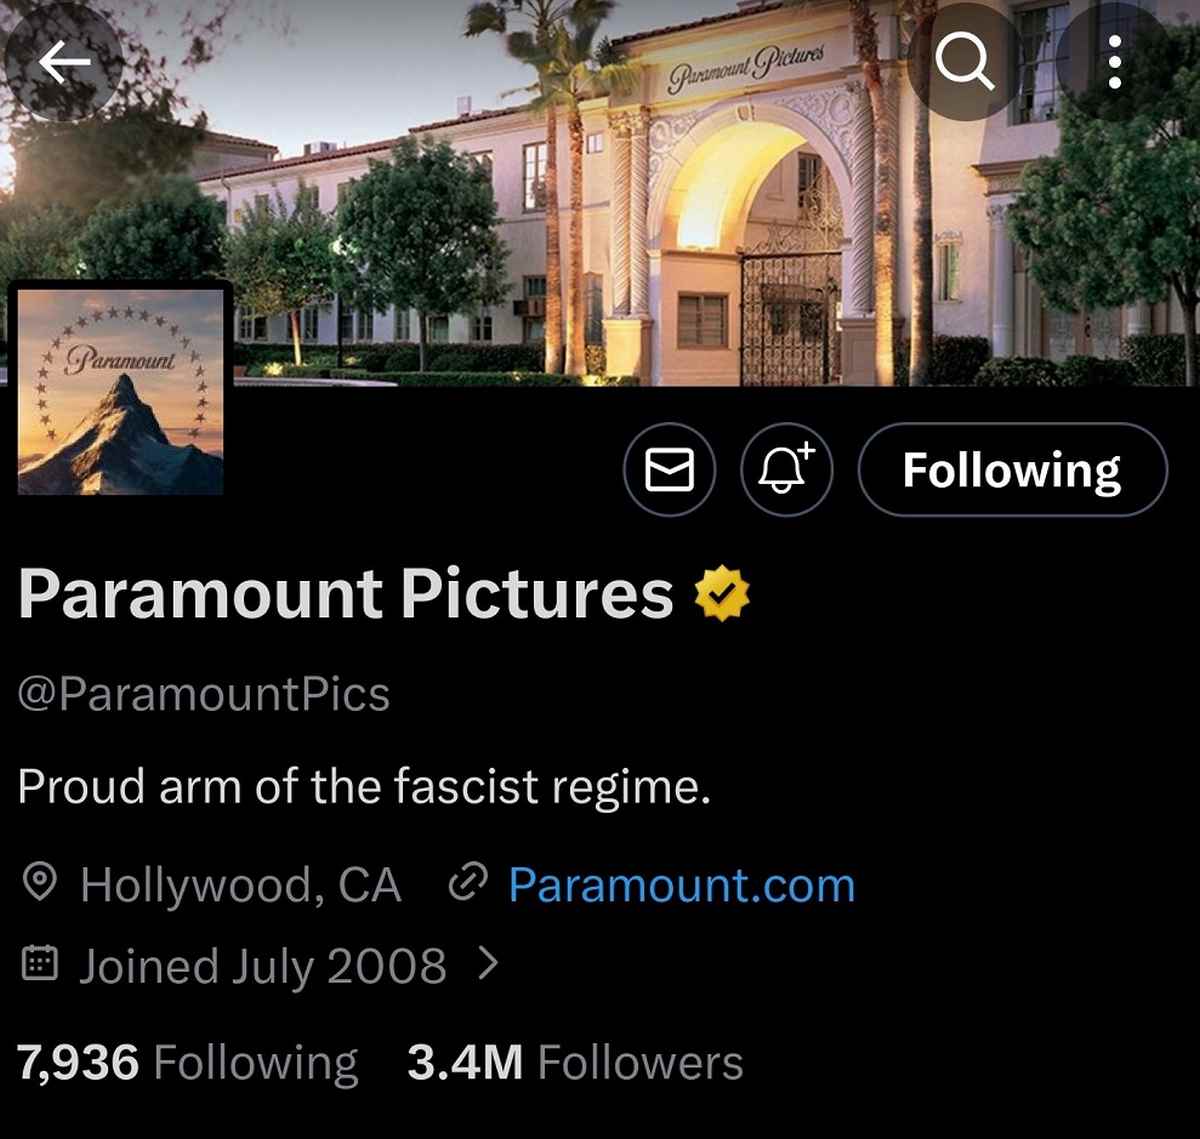Click the Paramount Pictures display name

point(345,594)
